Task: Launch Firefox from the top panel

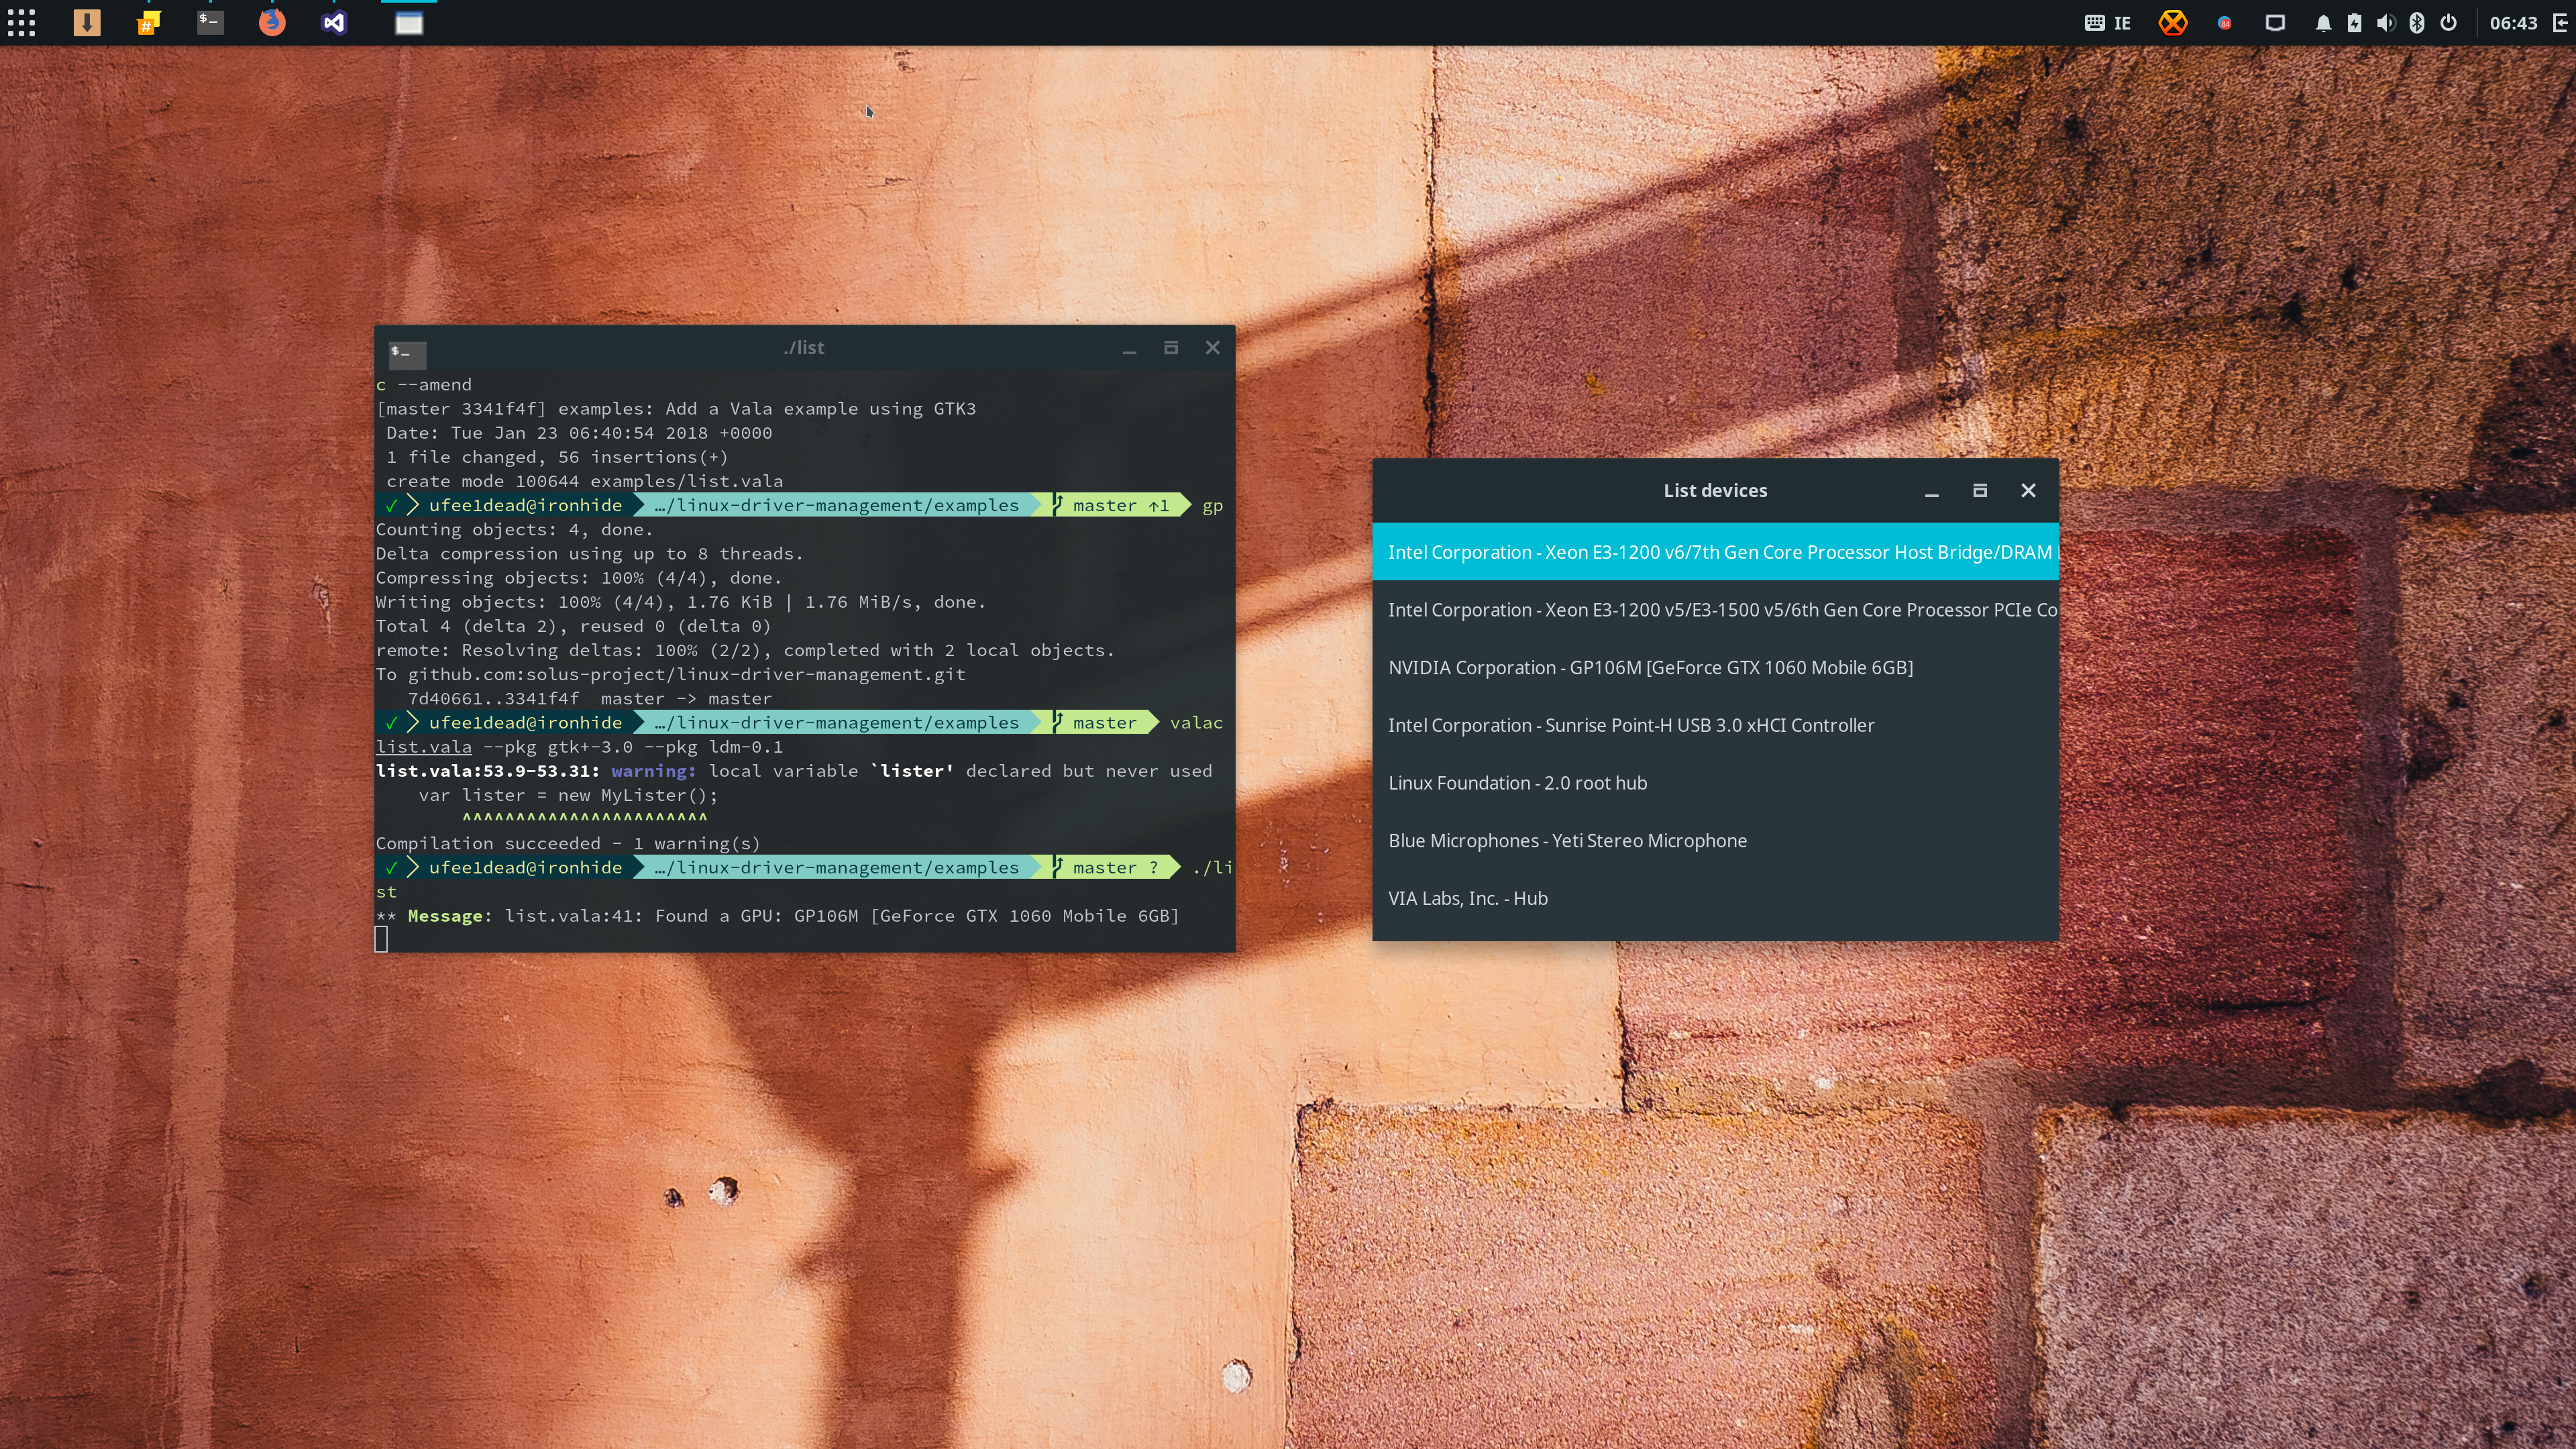Action: click(x=272, y=22)
